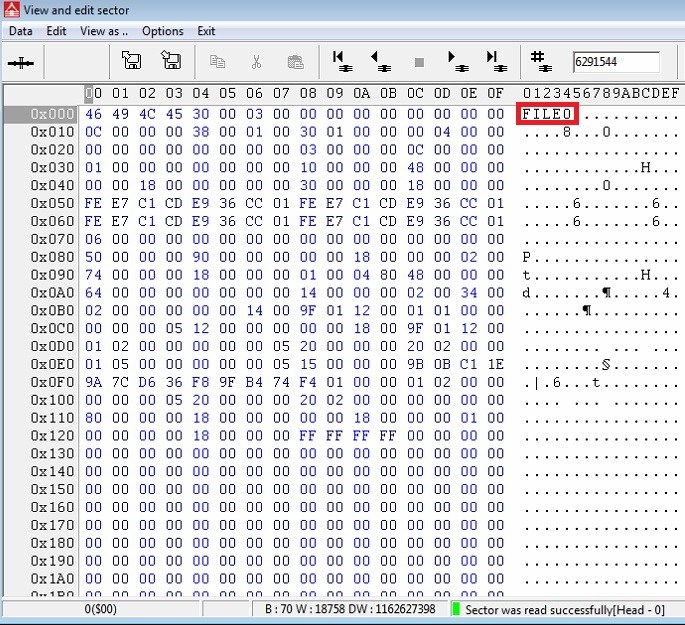Click the Copy icon in the toolbar
The image size is (685, 625).
[x=217, y=62]
